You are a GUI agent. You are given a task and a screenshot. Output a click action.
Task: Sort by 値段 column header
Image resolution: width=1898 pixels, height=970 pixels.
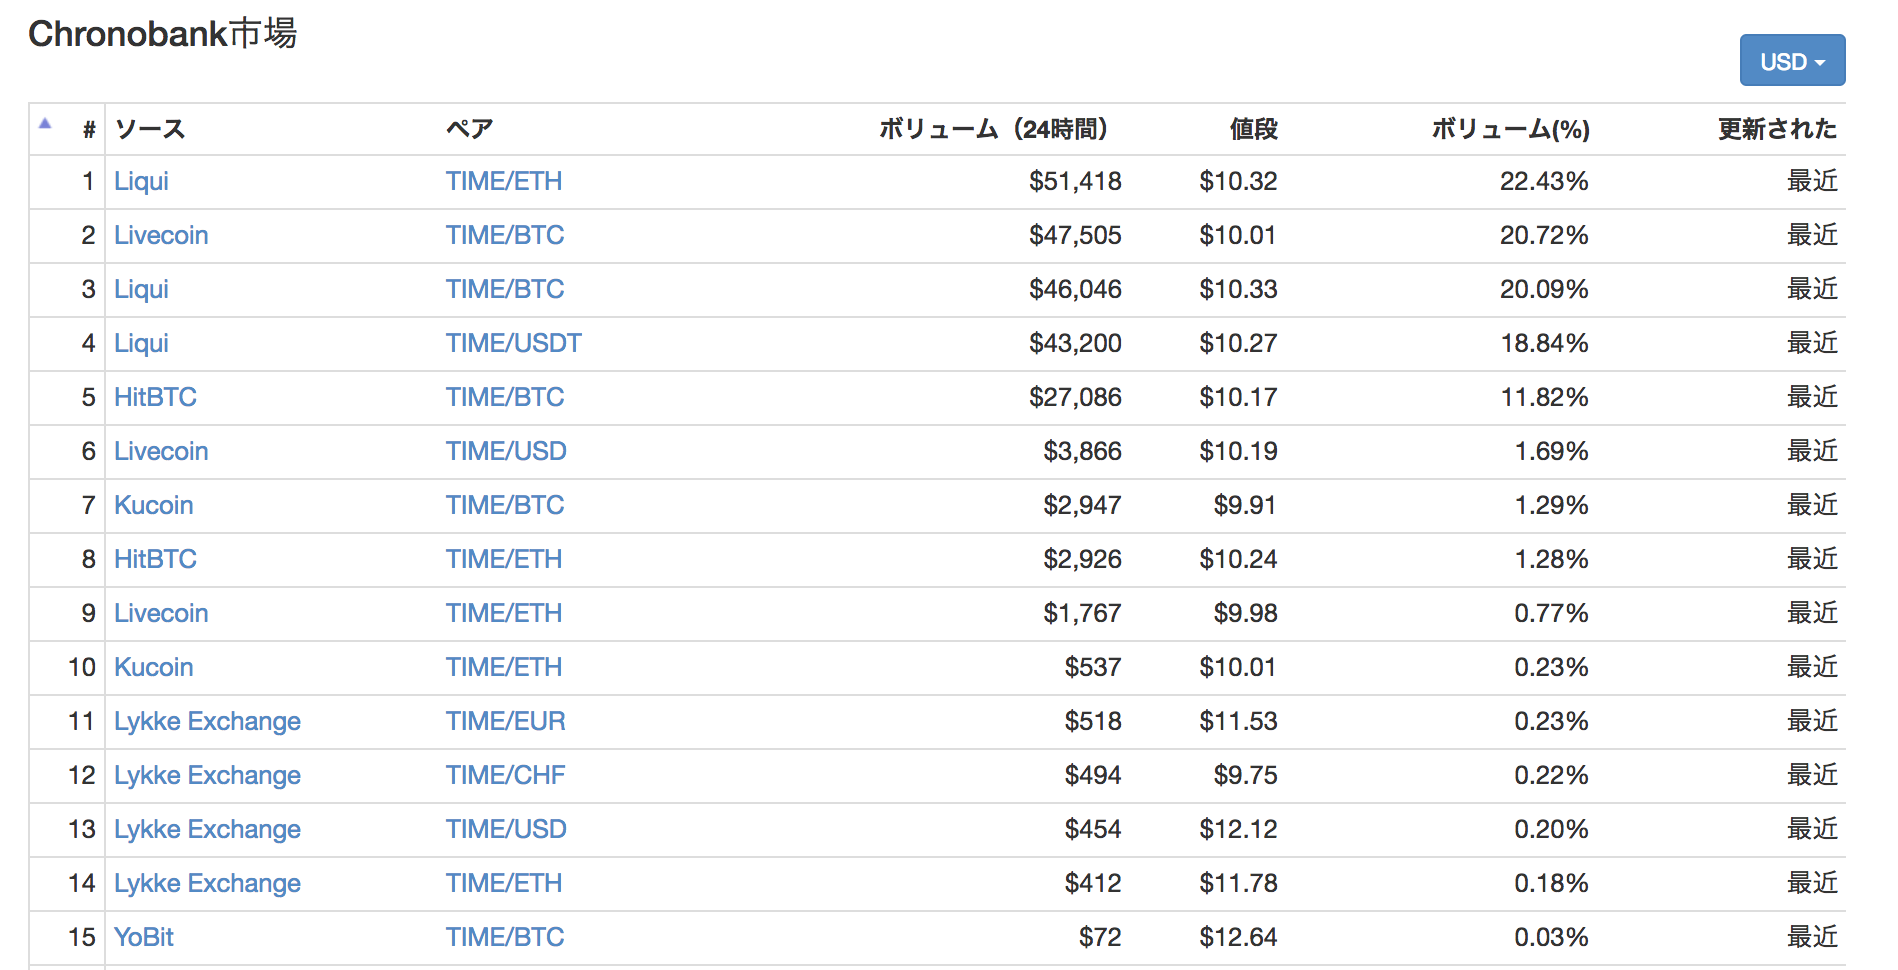1254,129
